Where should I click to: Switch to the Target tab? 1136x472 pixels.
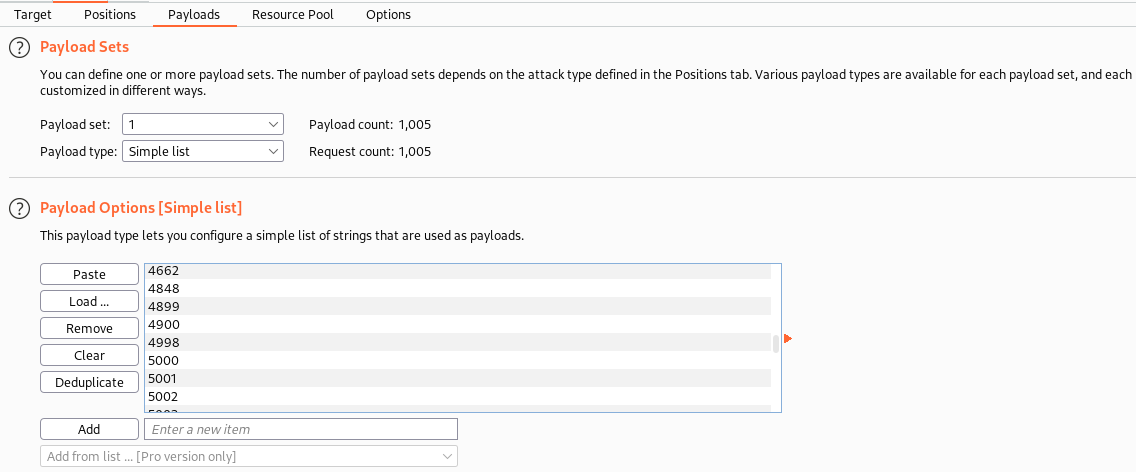(x=33, y=15)
